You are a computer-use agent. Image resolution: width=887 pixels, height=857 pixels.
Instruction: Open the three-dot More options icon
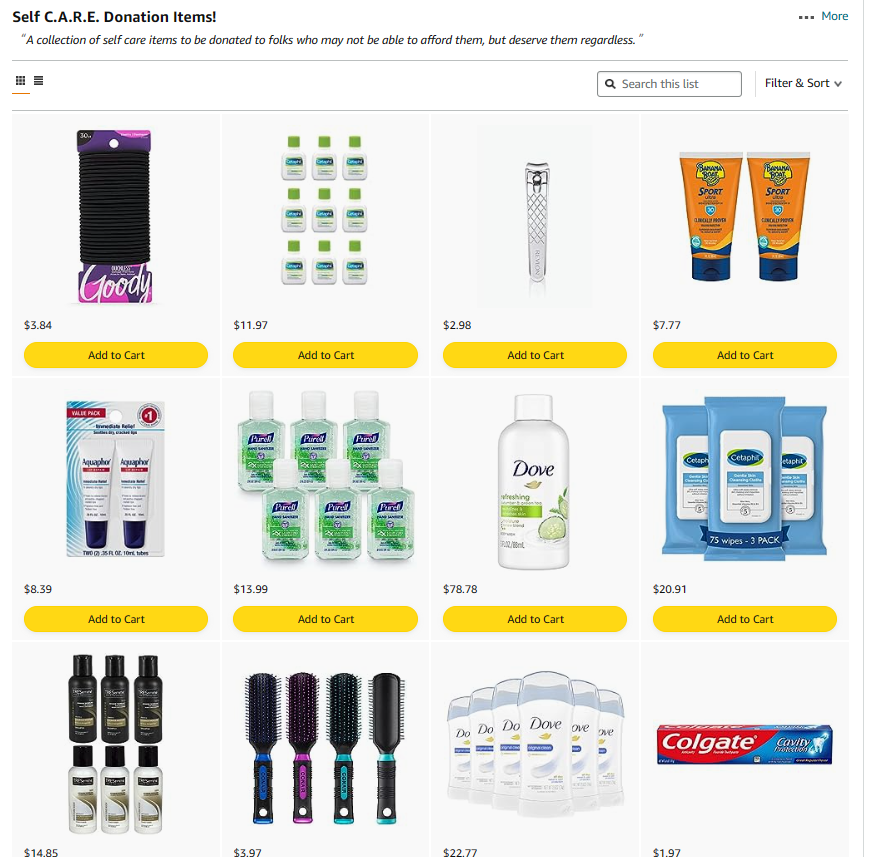pos(806,18)
